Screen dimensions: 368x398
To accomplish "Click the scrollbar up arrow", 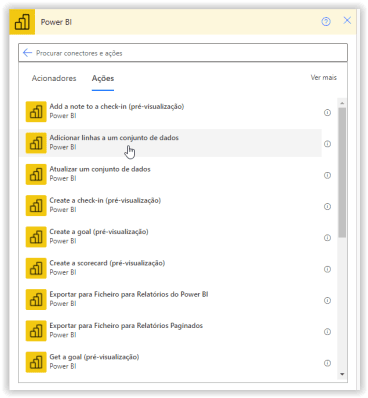I will click(x=342, y=103).
